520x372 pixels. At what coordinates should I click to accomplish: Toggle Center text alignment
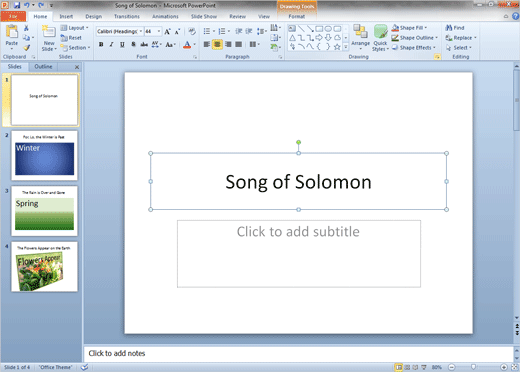(217, 44)
